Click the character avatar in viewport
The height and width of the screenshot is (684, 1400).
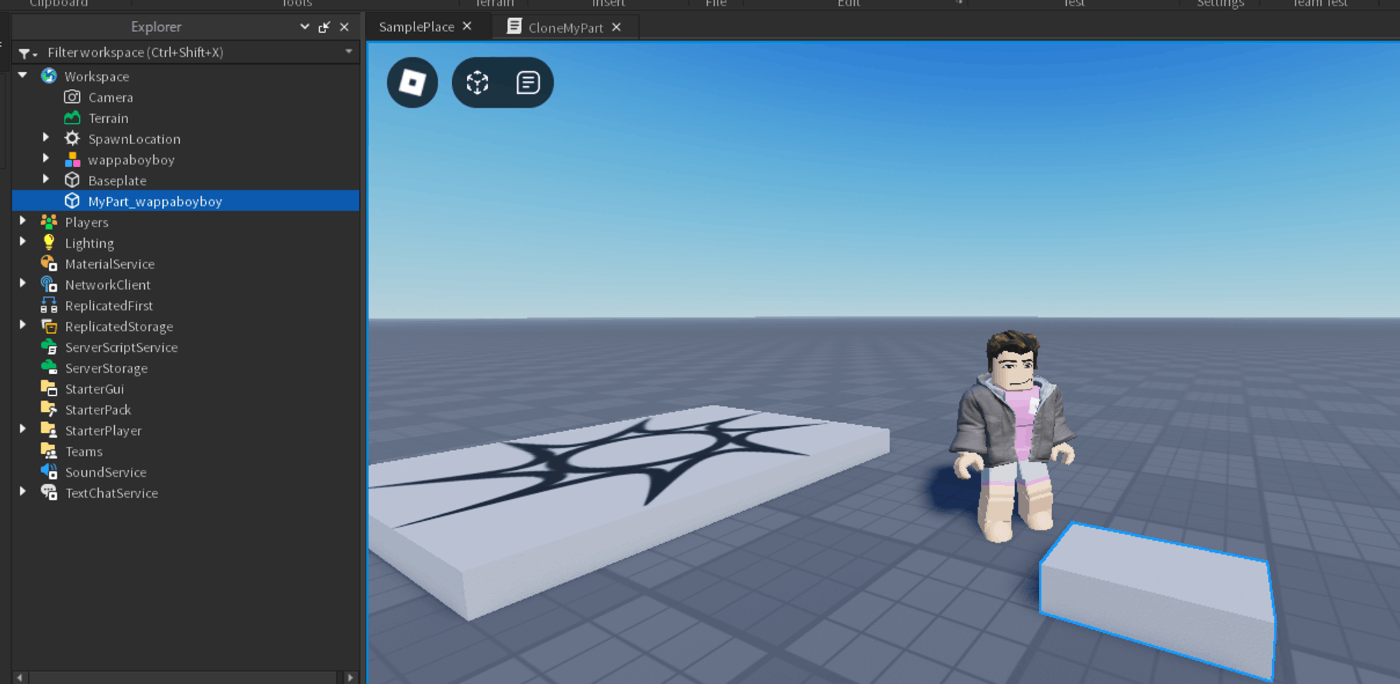1012,435
